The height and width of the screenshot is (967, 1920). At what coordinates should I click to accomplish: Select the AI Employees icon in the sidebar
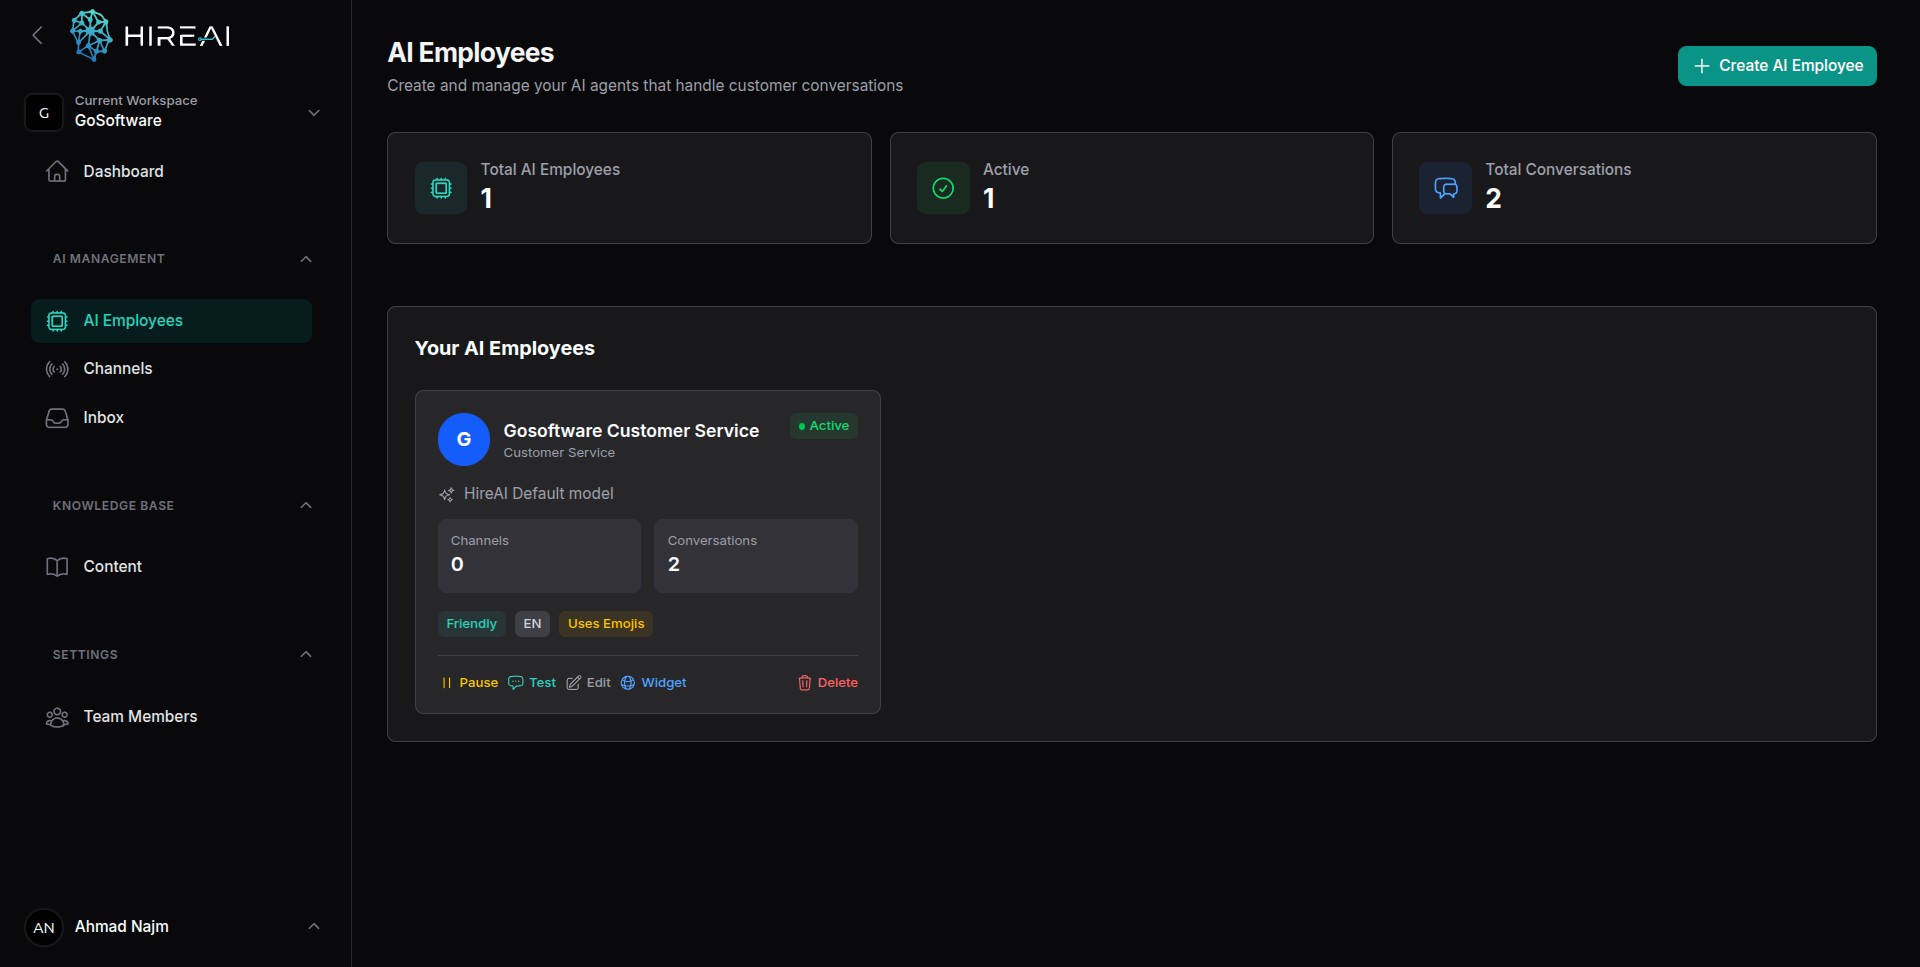[x=57, y=321]
